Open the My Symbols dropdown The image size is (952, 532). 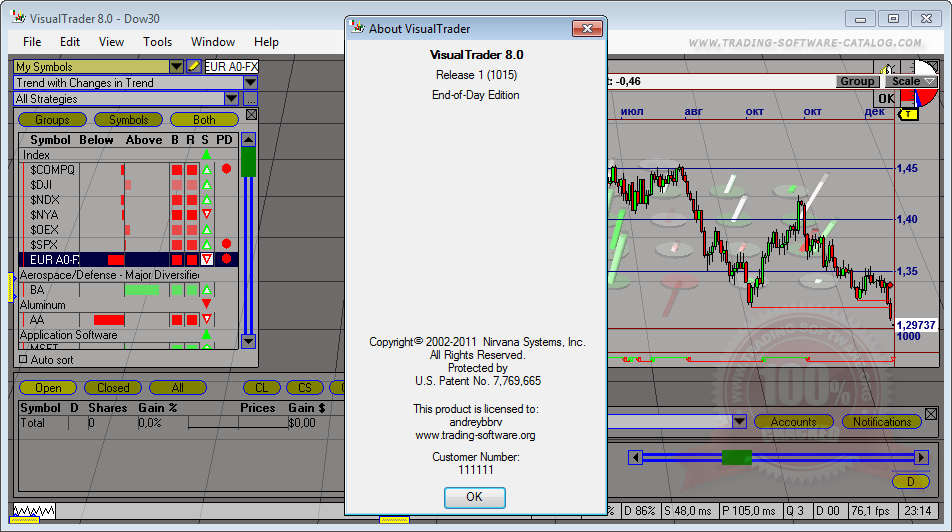(x=176, y=67)
